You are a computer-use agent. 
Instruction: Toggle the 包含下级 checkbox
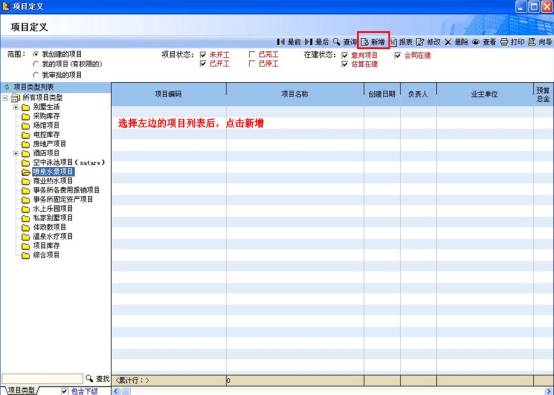coord(64,391)
